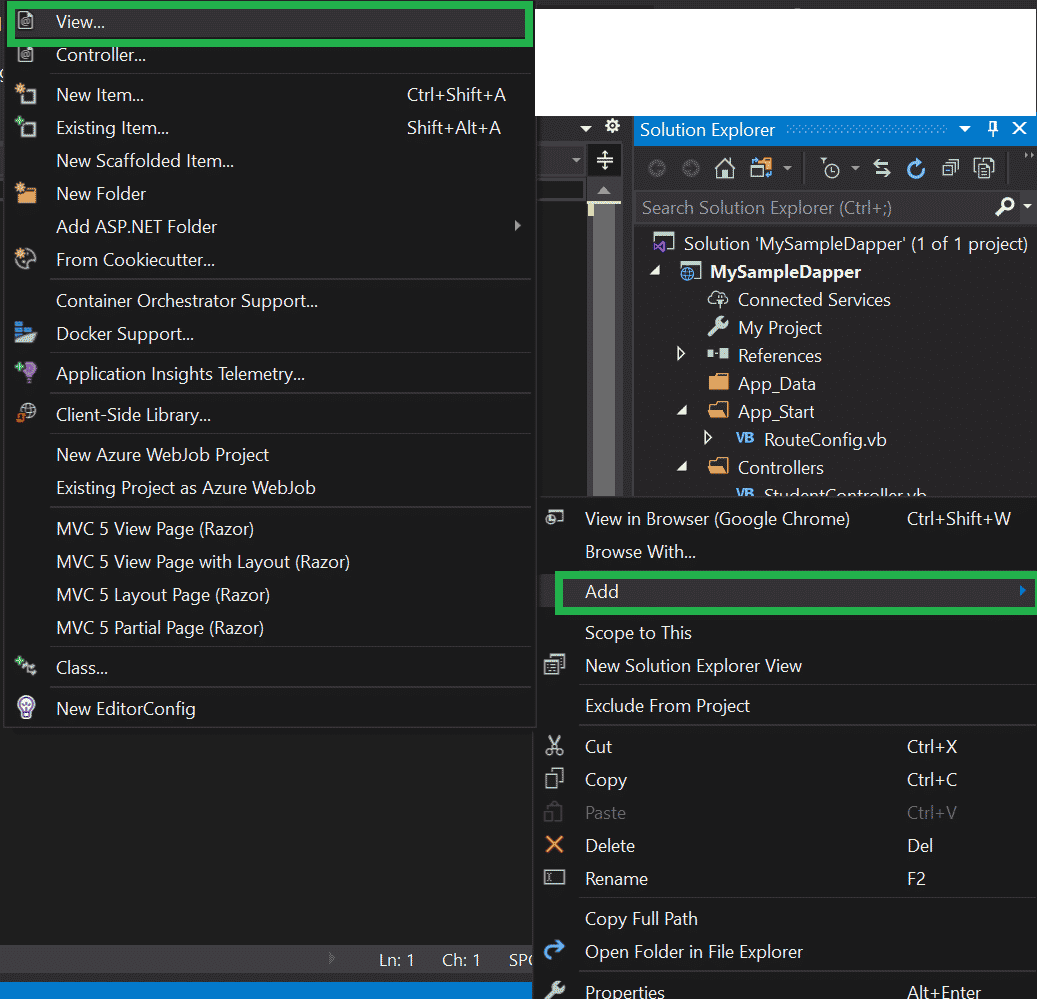This screenshot has width=1037, height=999.
Task: Click the search magnifier in Solution Explorer
Action: tap(1004, 207)
